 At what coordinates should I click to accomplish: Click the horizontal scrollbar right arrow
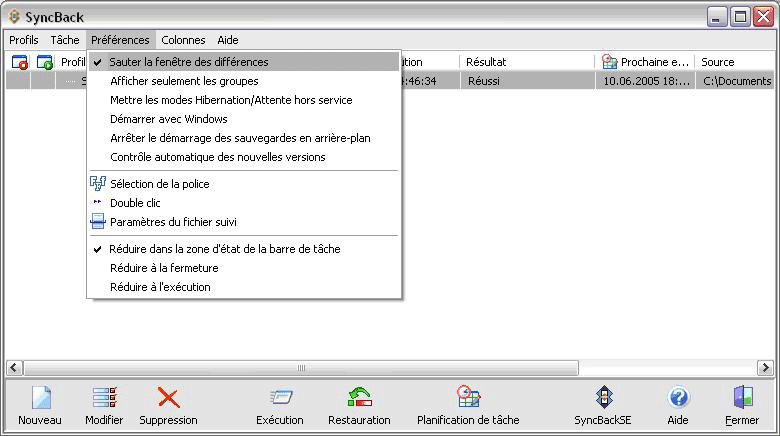click(x=770, y=367)
